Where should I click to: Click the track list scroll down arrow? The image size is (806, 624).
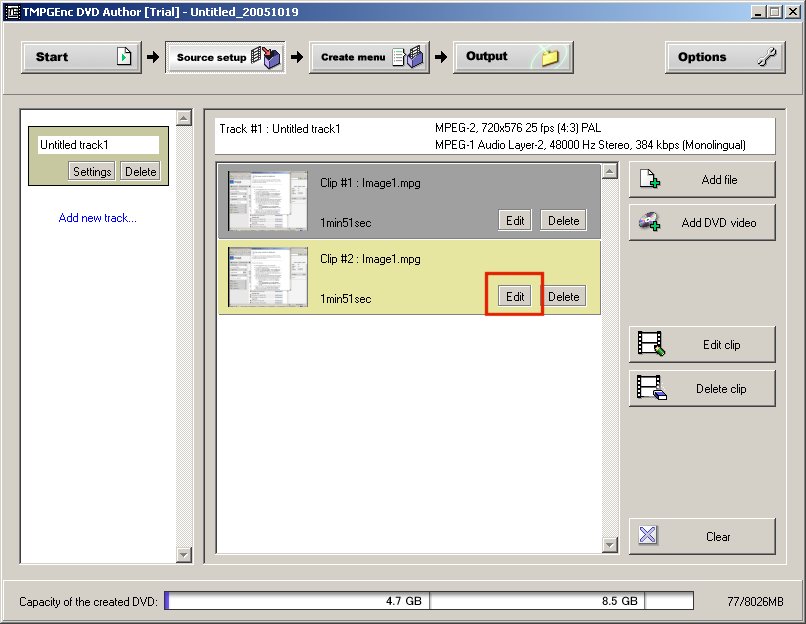pyautogui.click(x=184, y=555)
